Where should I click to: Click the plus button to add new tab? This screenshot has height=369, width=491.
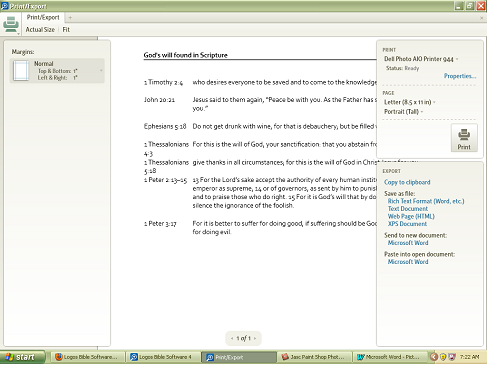coord(70,18)
